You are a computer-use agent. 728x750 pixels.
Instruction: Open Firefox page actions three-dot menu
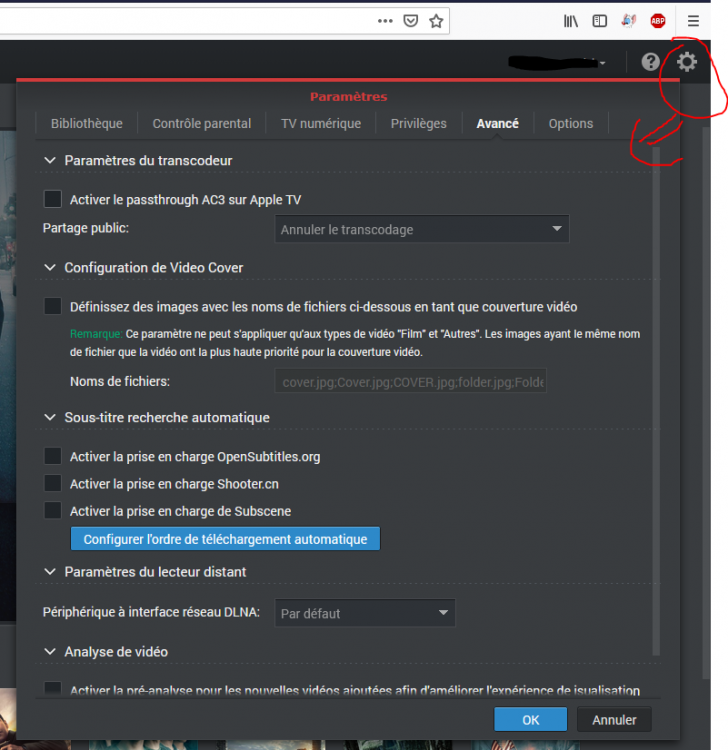coord(385,21)
